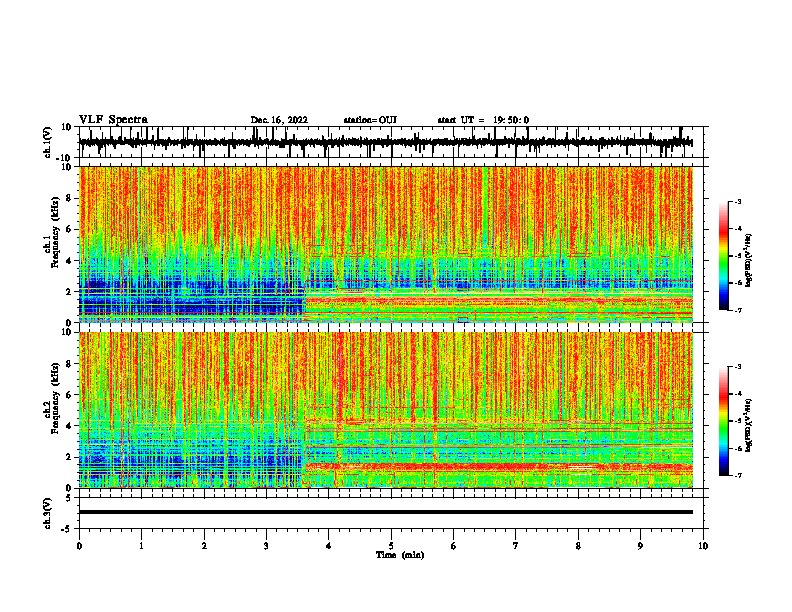Click the "8" kHz tick on ch.1 spectrogram
Image resolution: width=792 pixels, height=612 pixels.
(69, 198)
